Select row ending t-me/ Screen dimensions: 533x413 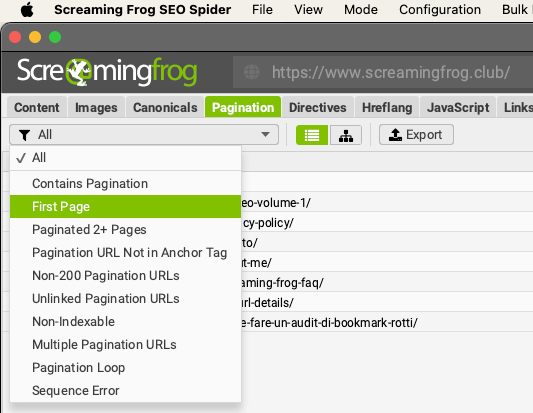click(x=387, y=263)
